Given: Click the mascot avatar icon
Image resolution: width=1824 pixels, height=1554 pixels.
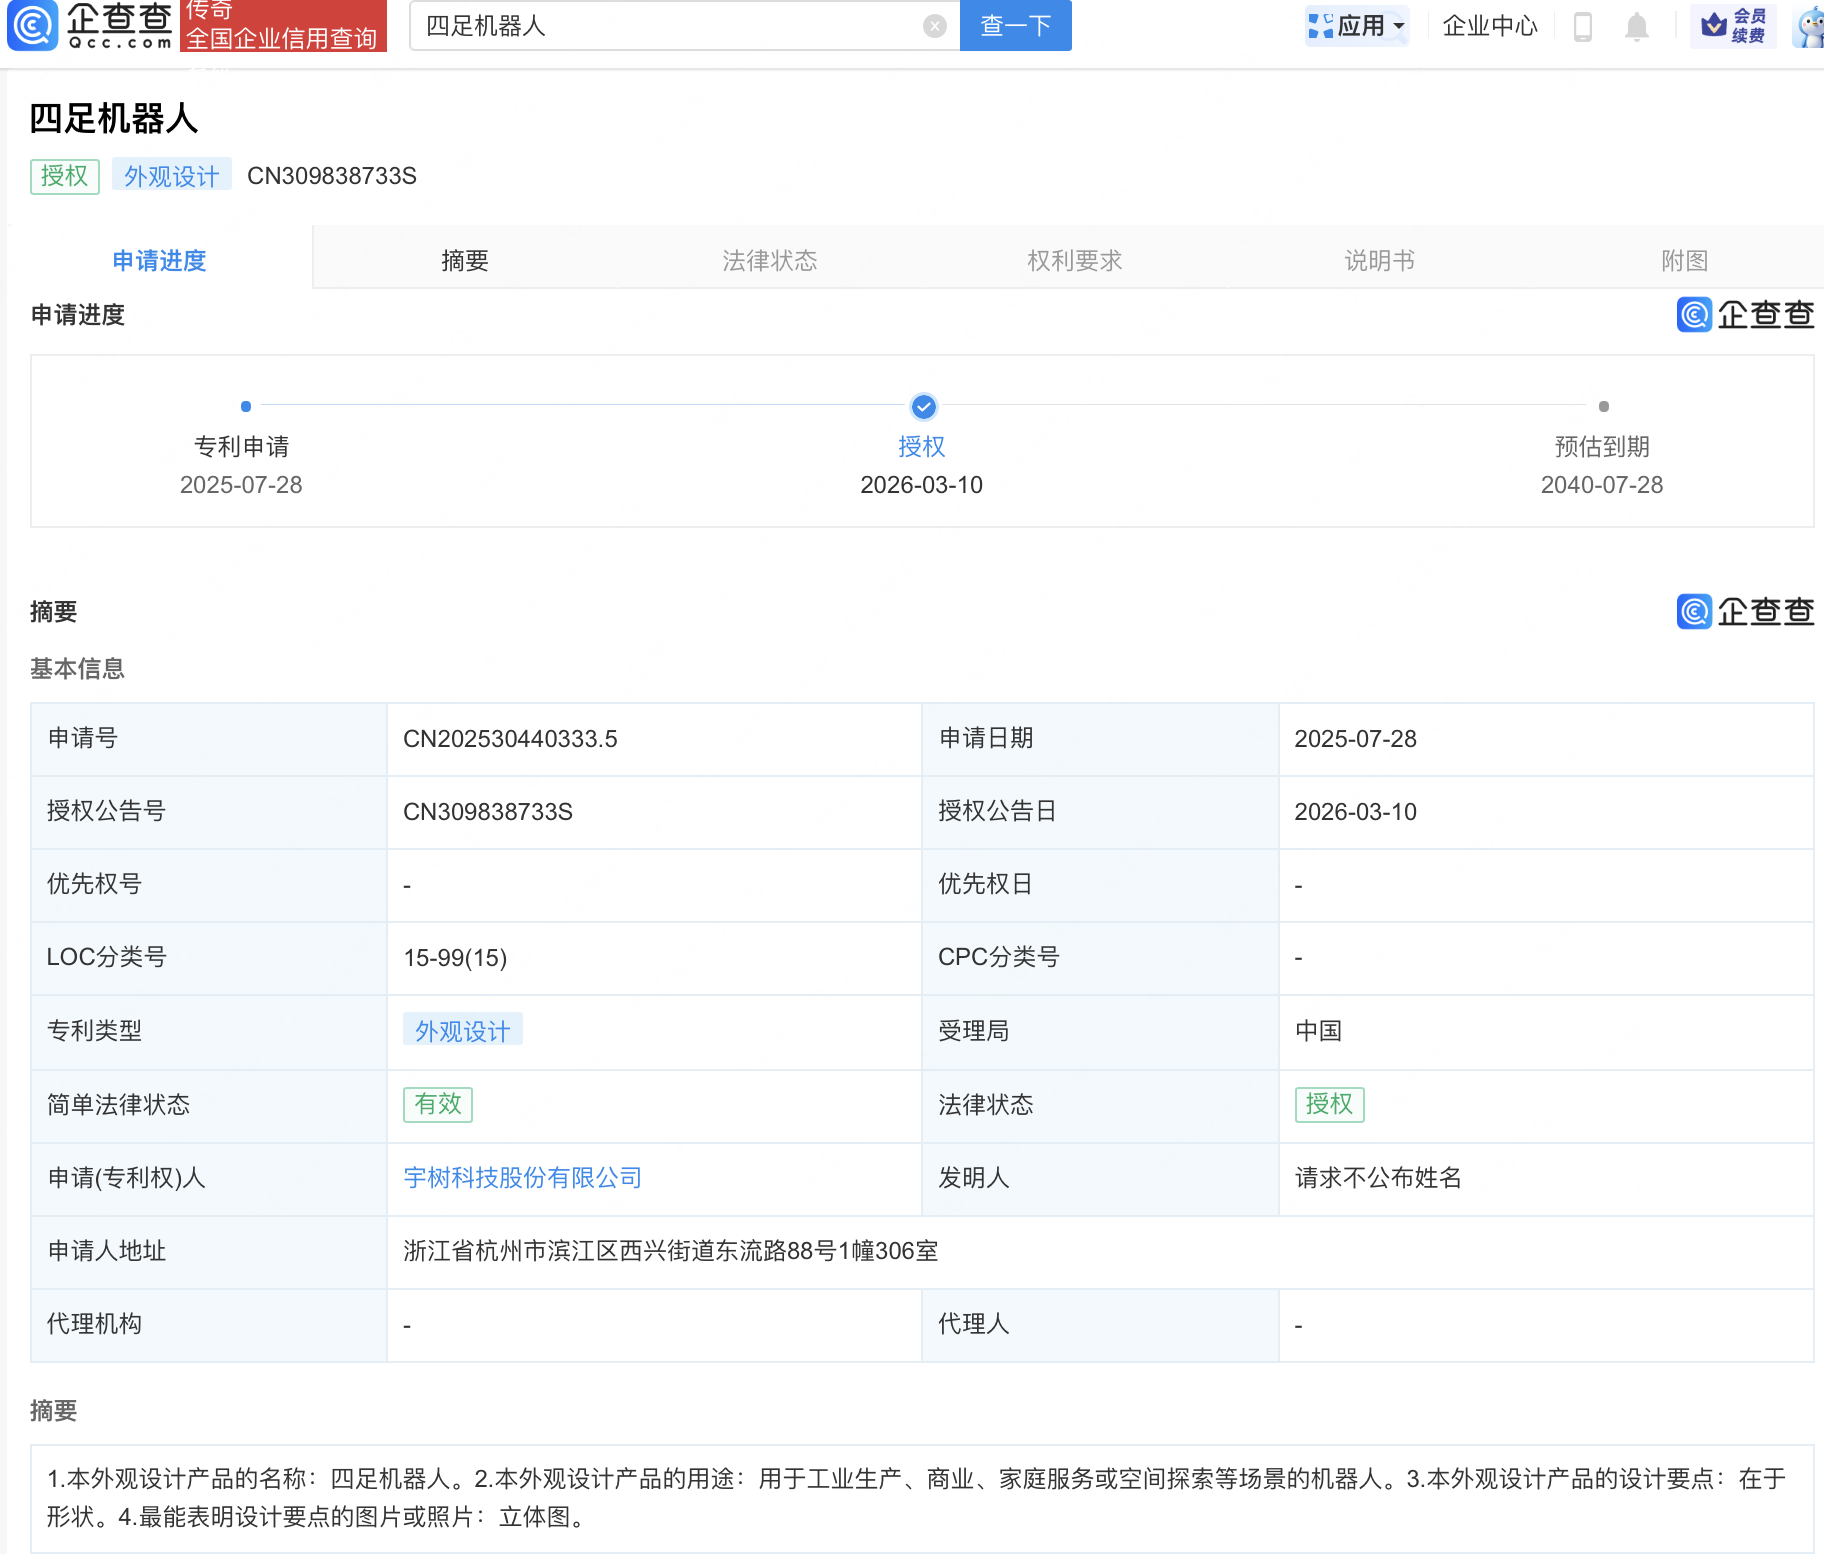Looking at the screenshot, I should pos(1809,26).
